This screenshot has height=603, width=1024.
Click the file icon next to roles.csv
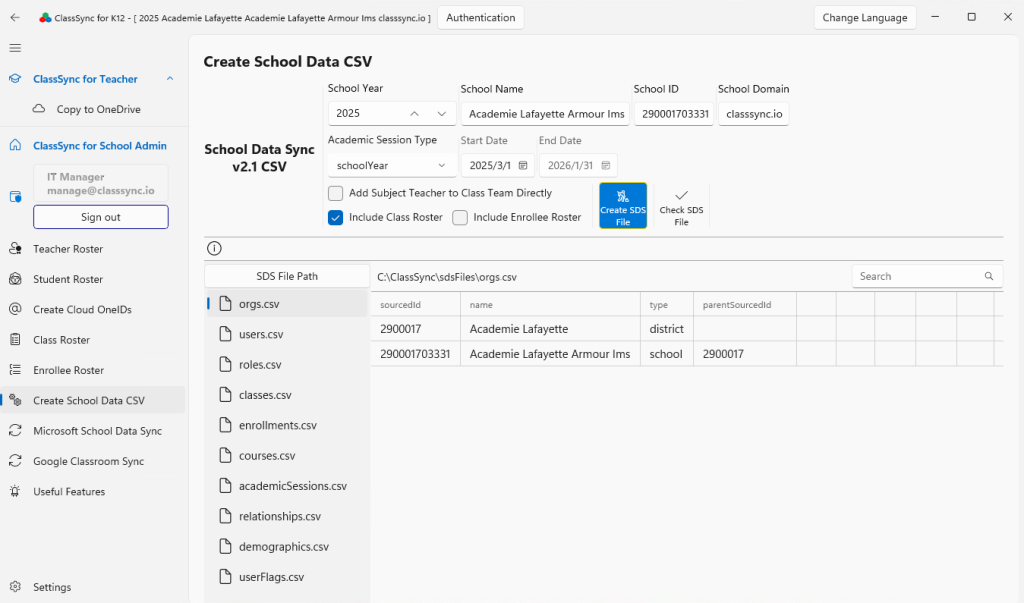coord(225,365)
